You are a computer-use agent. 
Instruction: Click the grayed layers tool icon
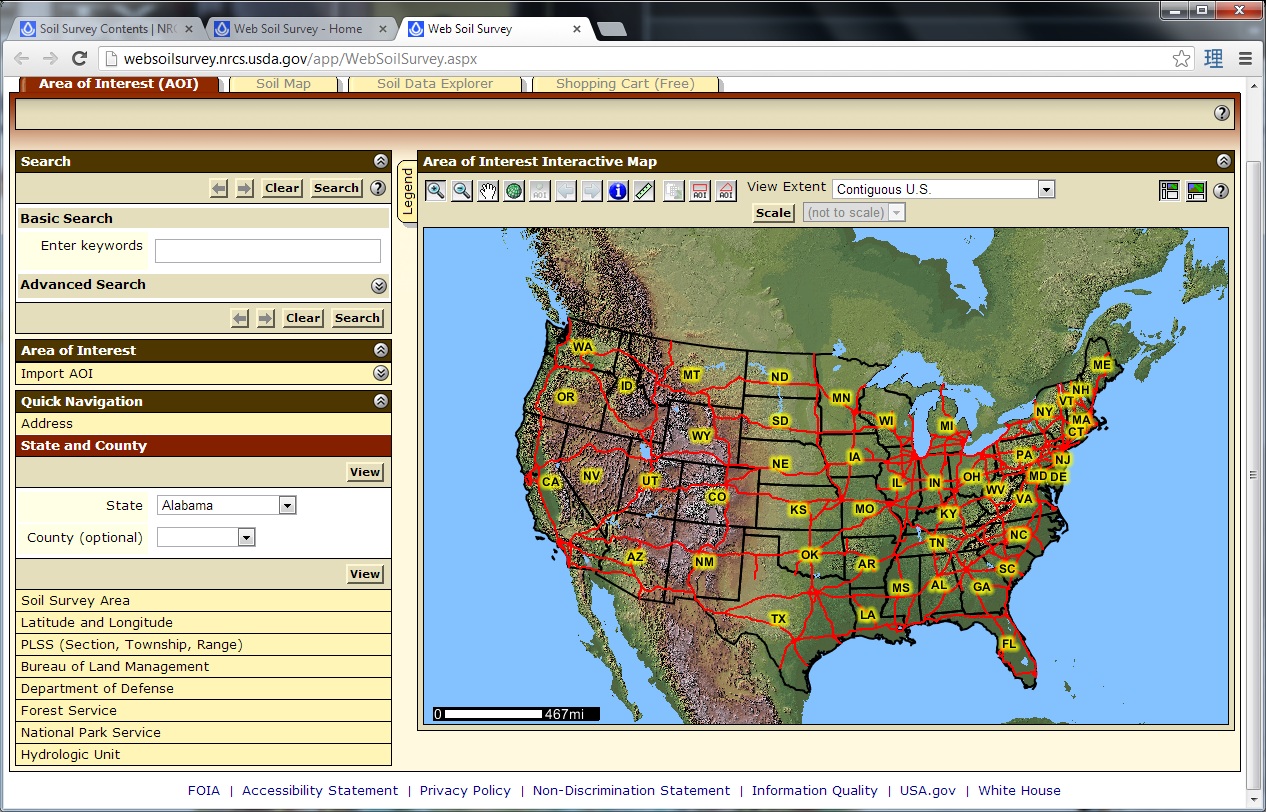click(674, 190)
